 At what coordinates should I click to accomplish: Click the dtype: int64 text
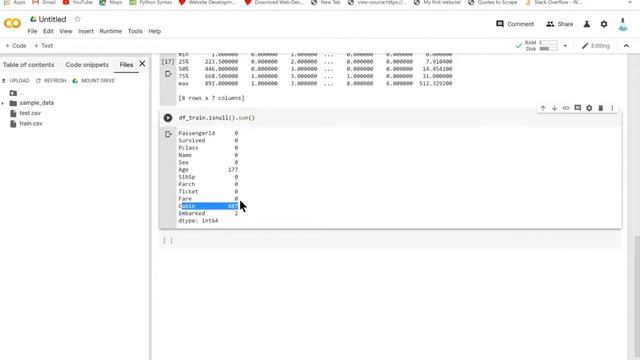click(198, 221)
